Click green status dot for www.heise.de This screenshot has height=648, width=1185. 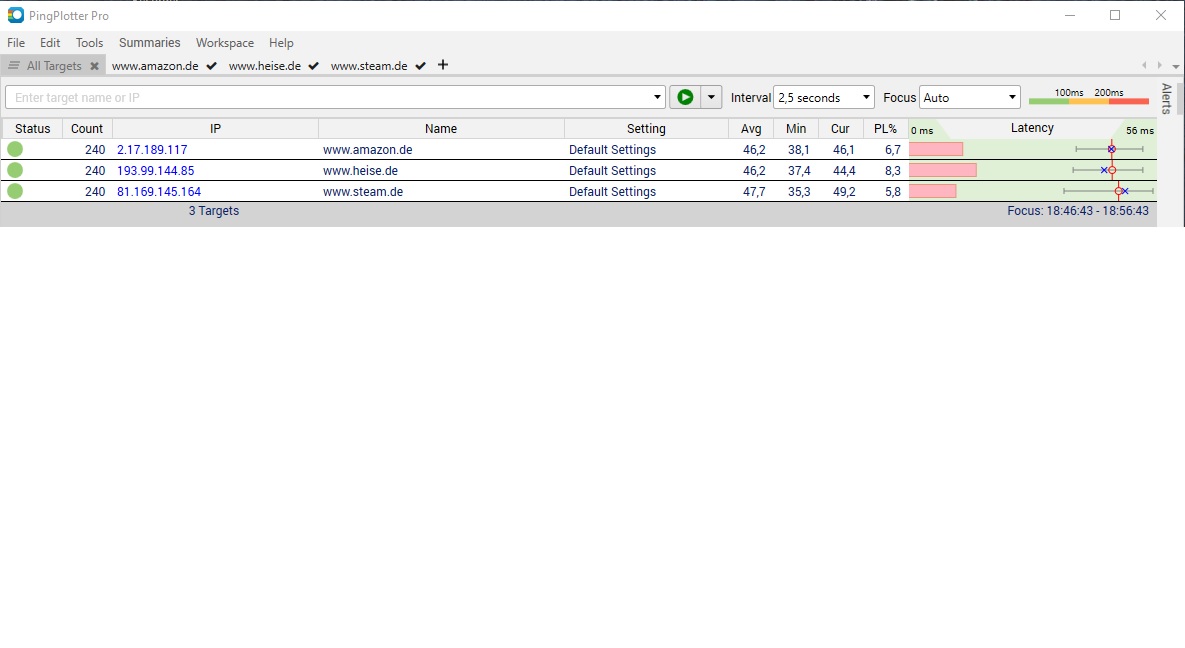pyautogui.click(x=15, y=170)
